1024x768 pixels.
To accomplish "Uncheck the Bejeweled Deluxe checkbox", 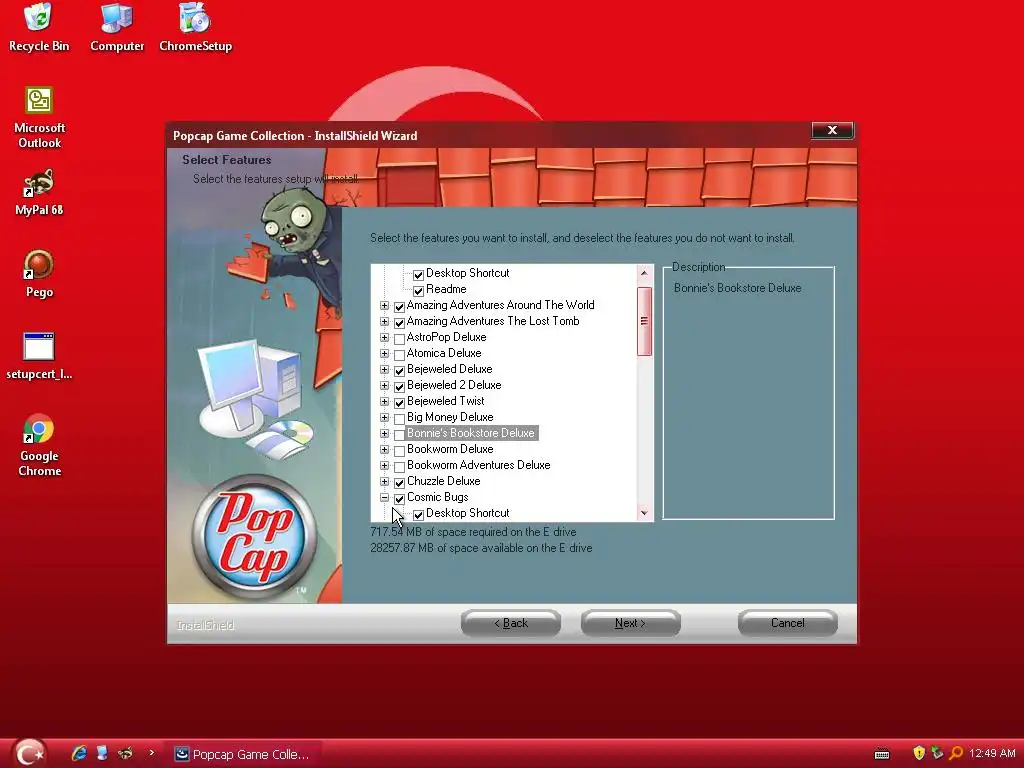I will point(400,370).
